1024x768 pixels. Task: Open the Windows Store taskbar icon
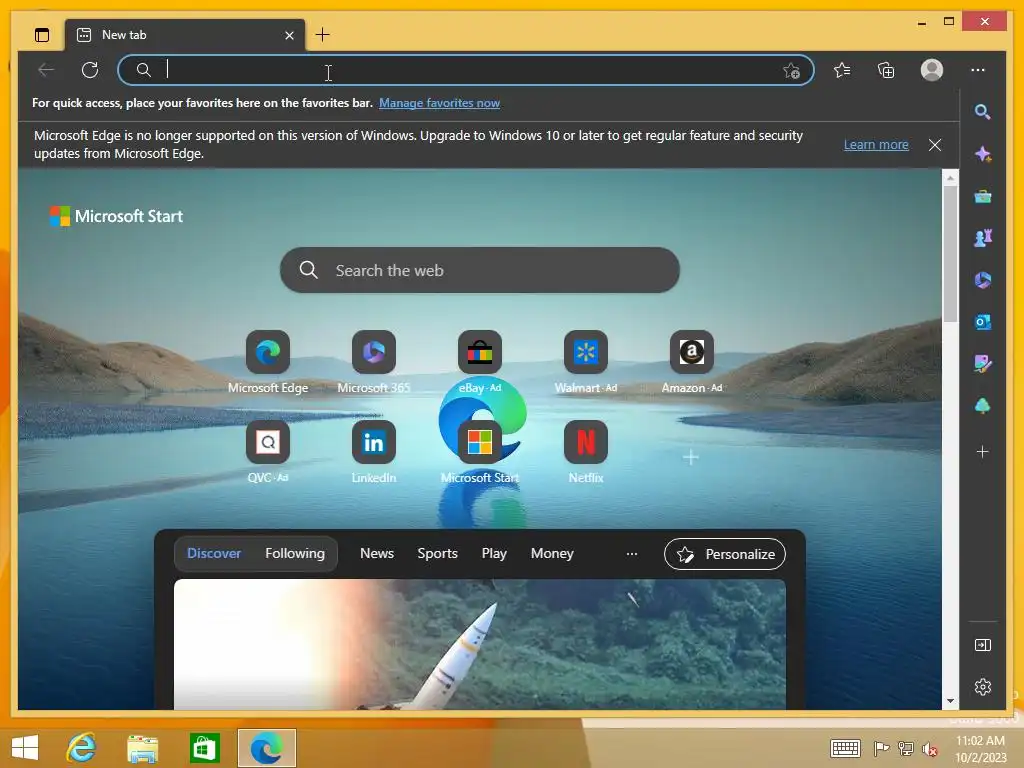(204, 748)
